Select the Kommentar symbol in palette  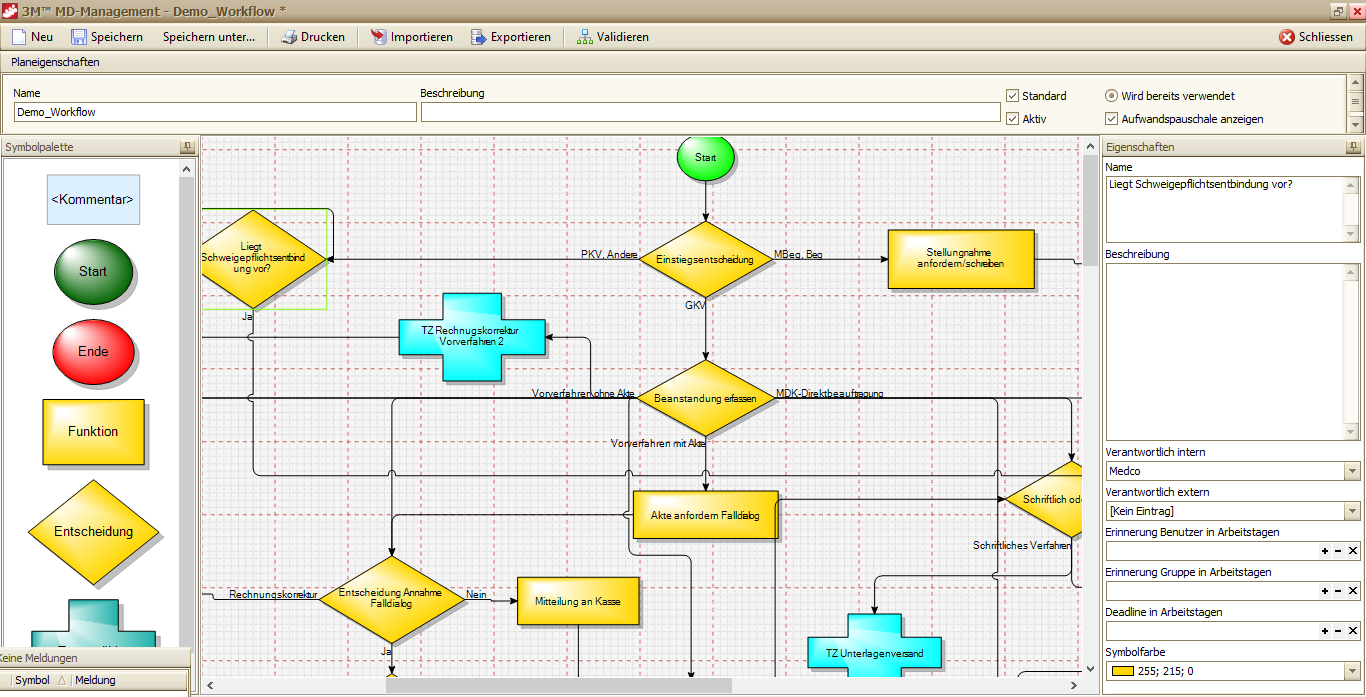pos(93,200)
